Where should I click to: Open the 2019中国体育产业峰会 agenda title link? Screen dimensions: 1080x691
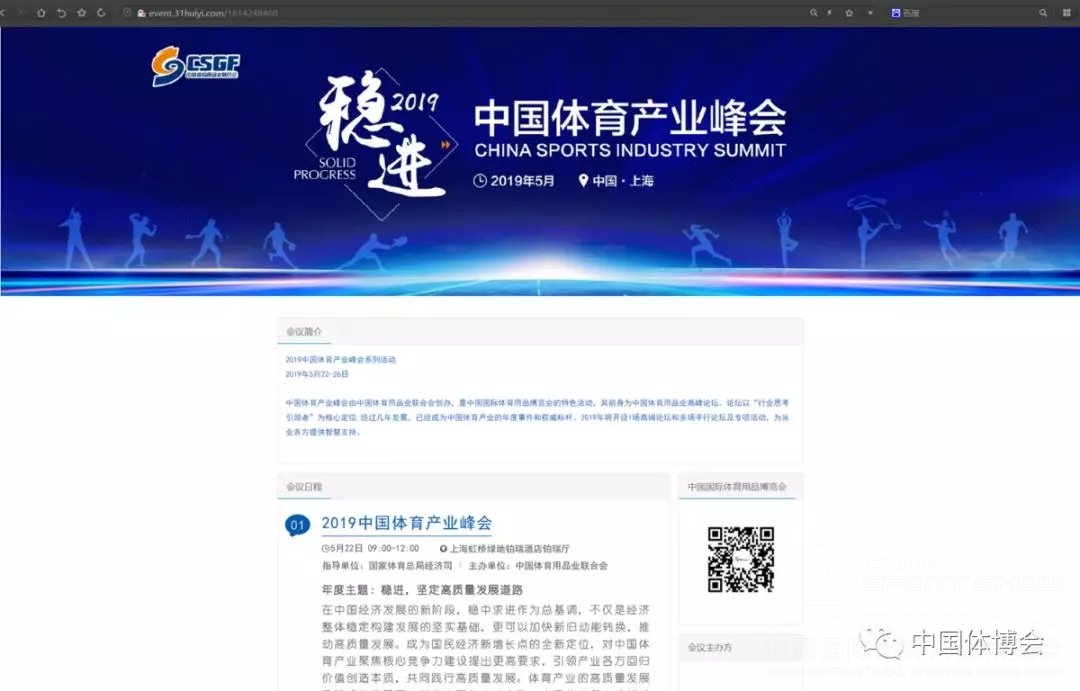pyautogui.click(x=406, y=523)
